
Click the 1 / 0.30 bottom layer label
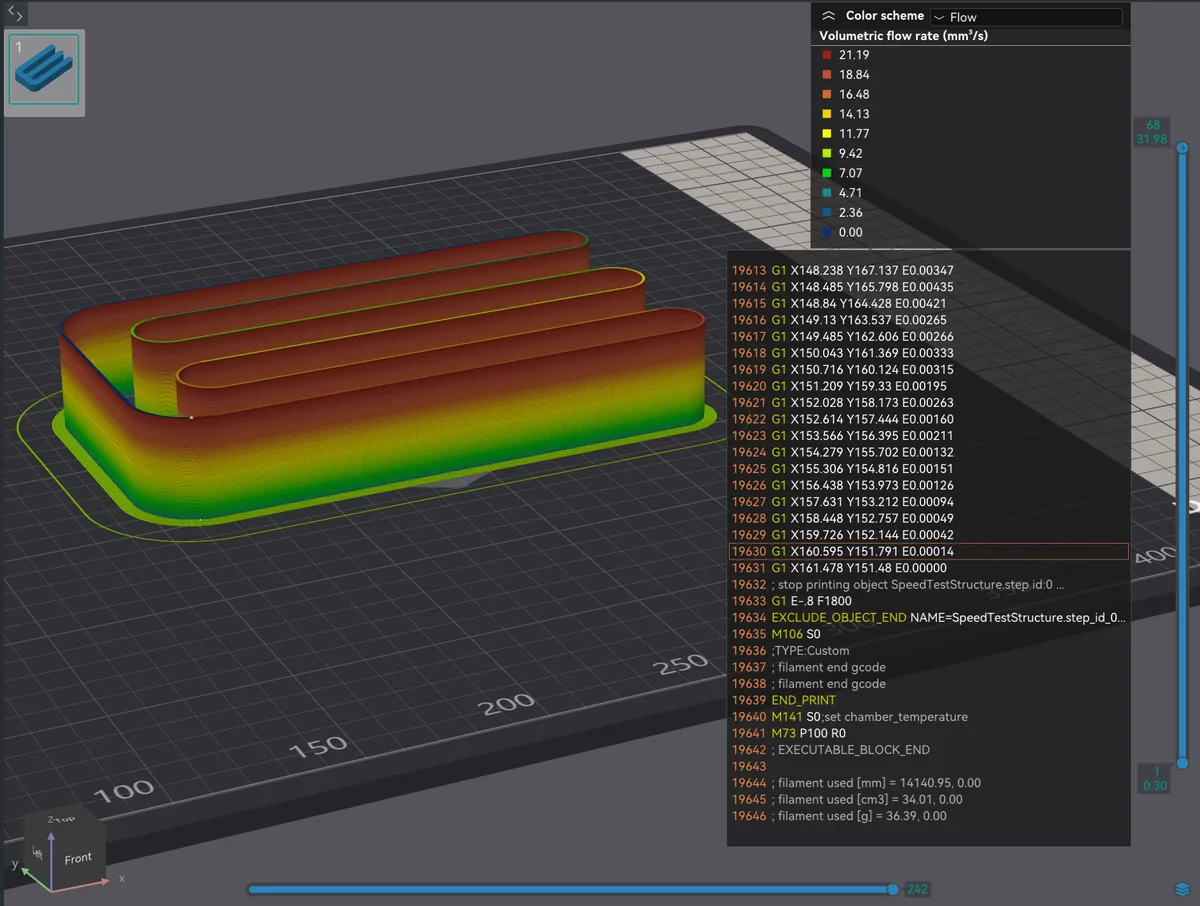pos(1156,778)
